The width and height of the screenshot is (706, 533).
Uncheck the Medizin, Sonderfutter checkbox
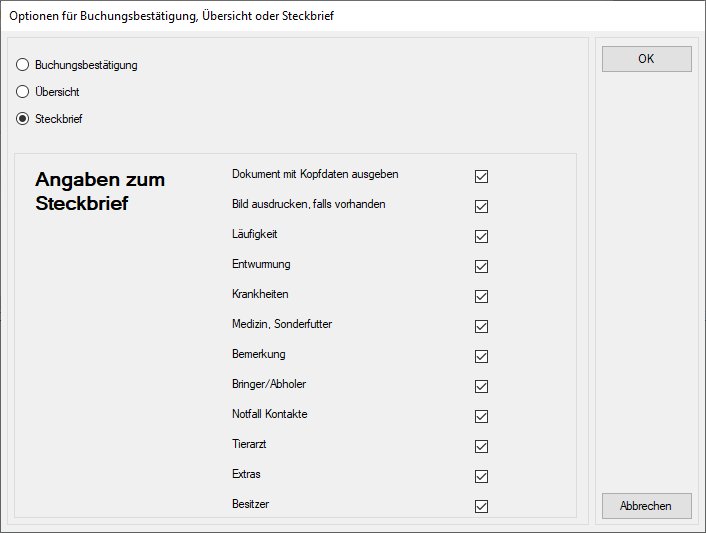481,326
